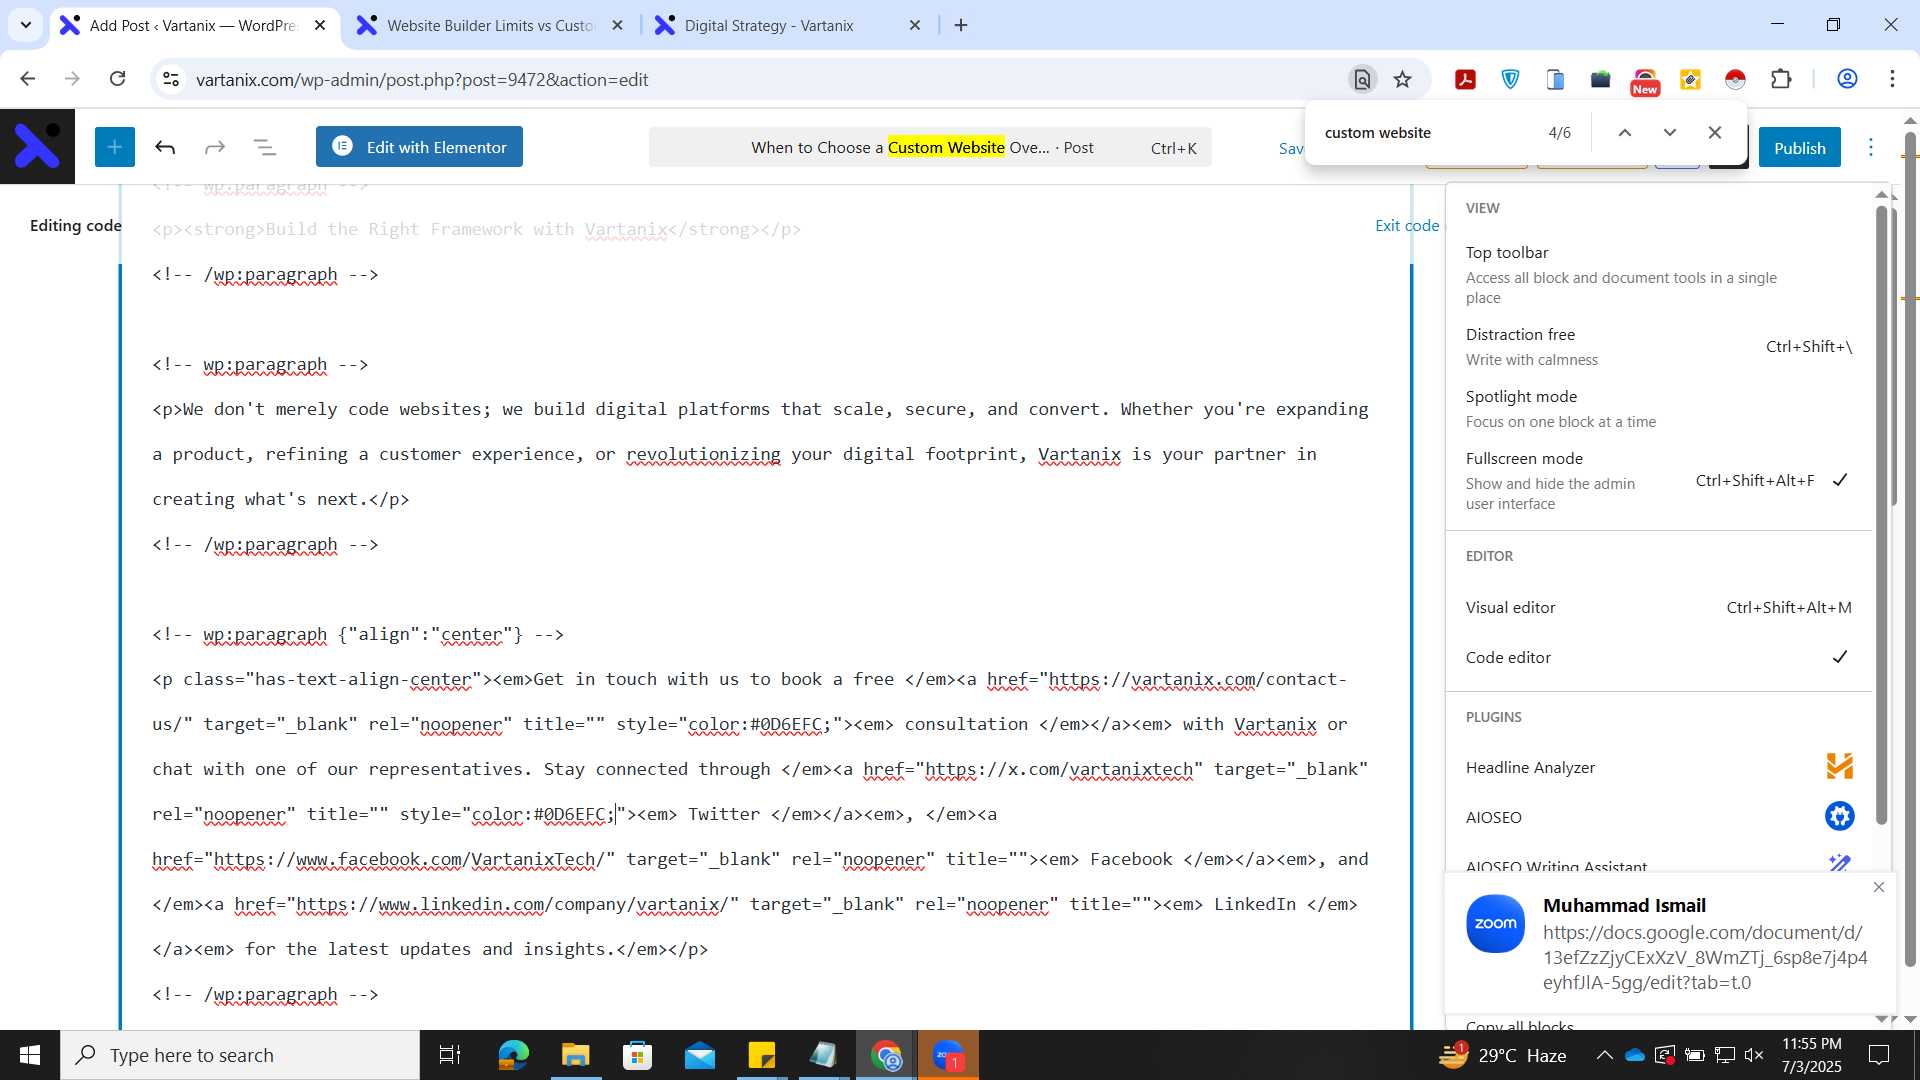Open the editor Options three-dot menu

coord(1871,148)
